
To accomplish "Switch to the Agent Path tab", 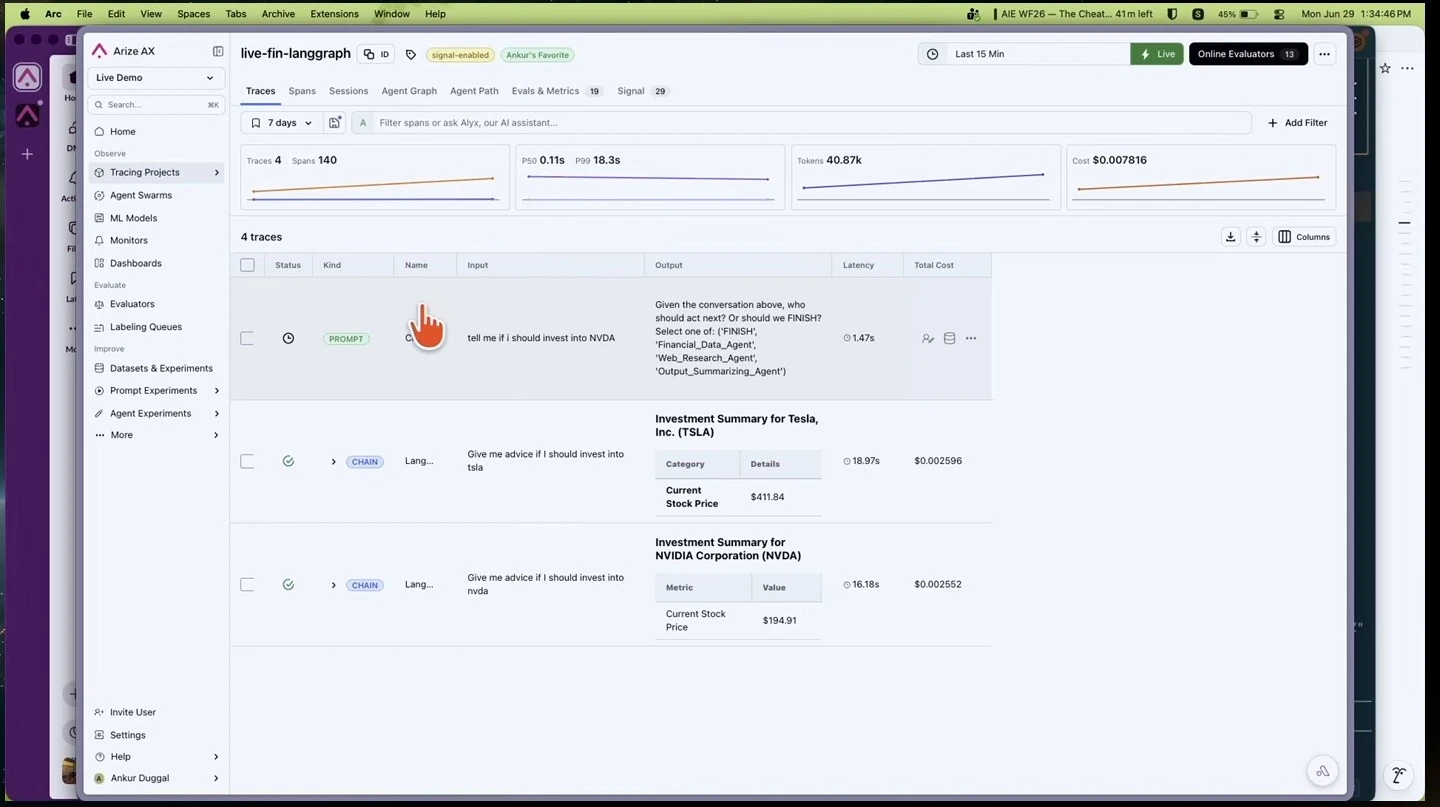I will (x=474, y=91).
